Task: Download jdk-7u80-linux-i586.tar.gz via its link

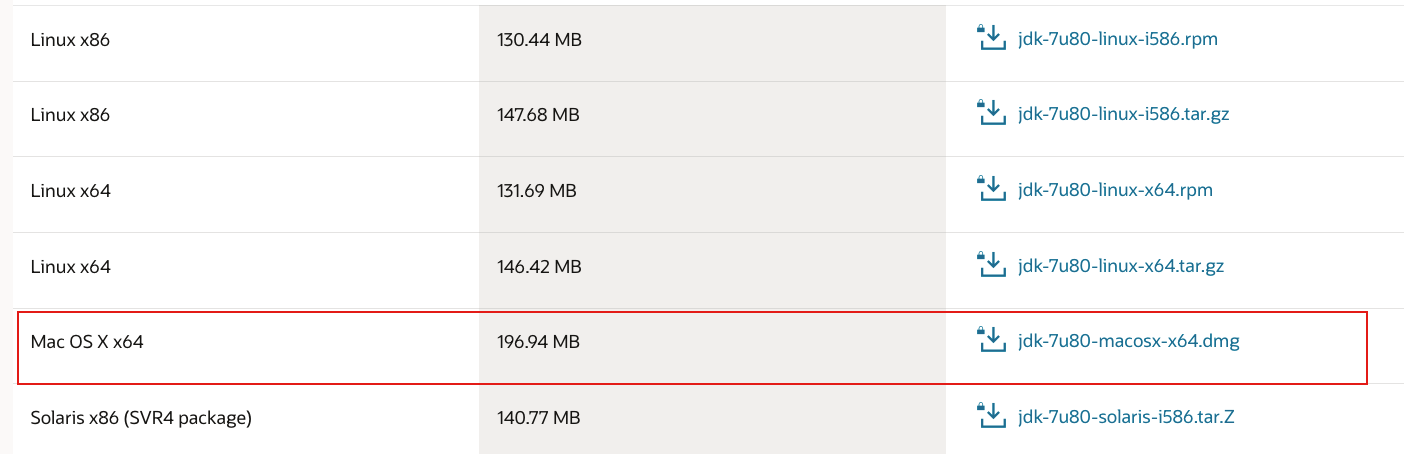Action: 1123,114
